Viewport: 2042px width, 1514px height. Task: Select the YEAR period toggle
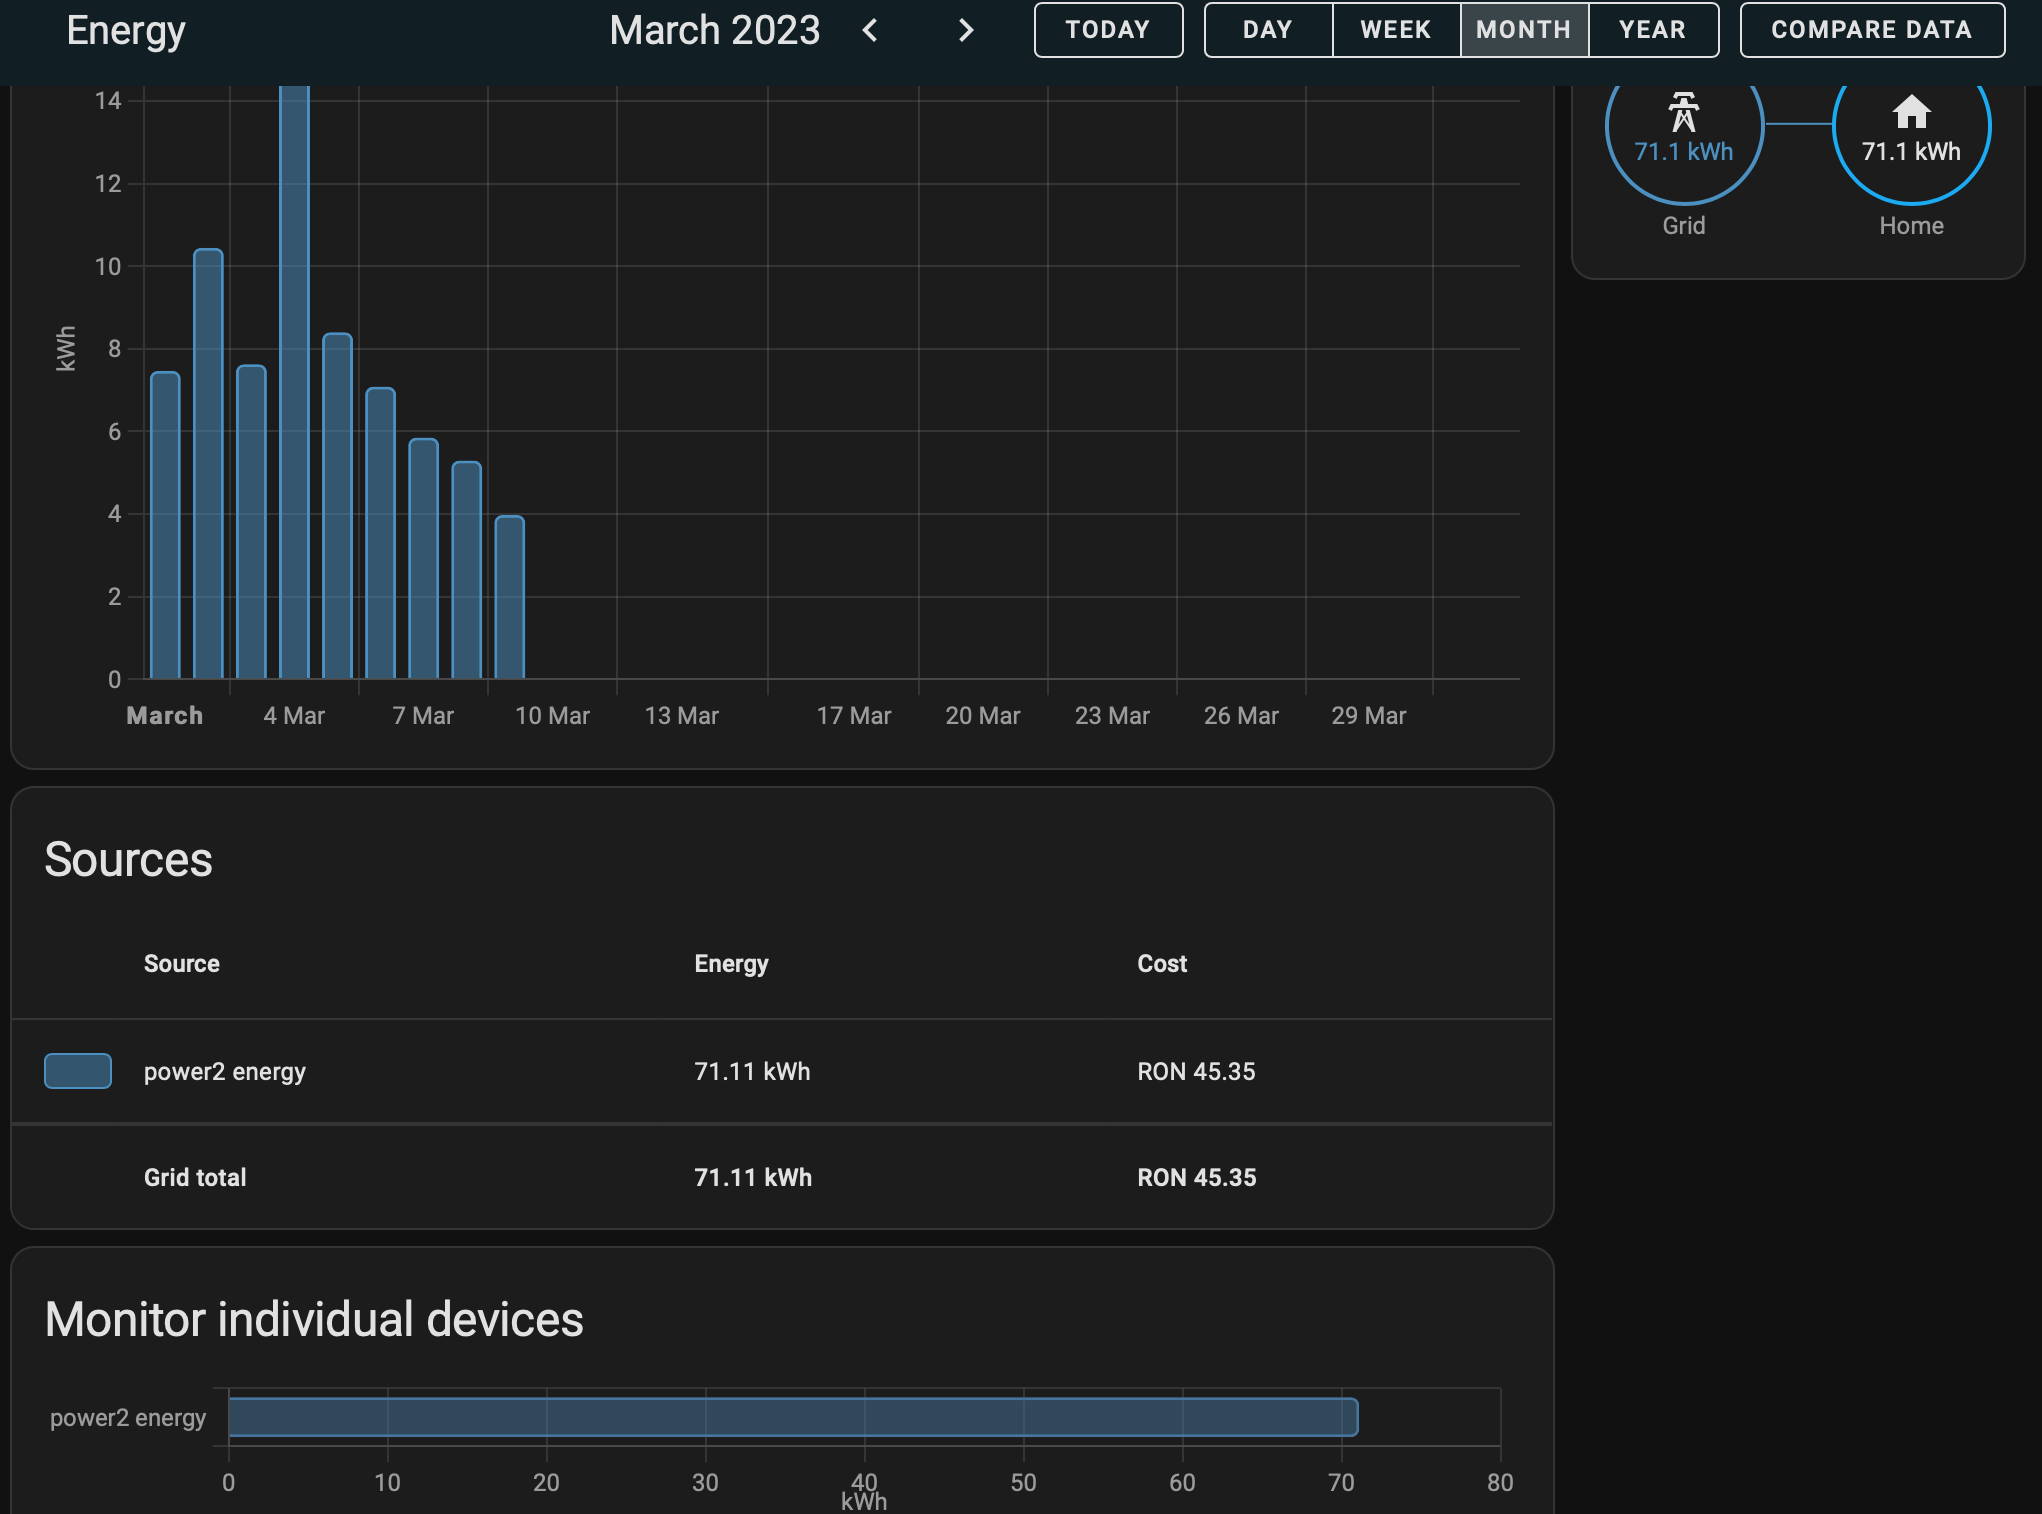(x=1652, y=30)
